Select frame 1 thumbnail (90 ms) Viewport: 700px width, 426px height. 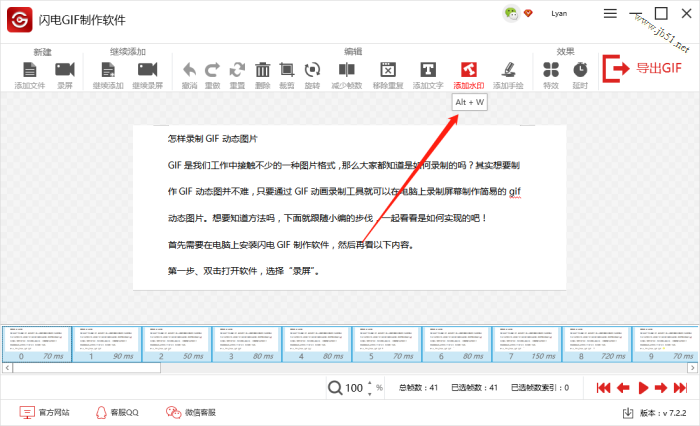[x=107, y=344]
